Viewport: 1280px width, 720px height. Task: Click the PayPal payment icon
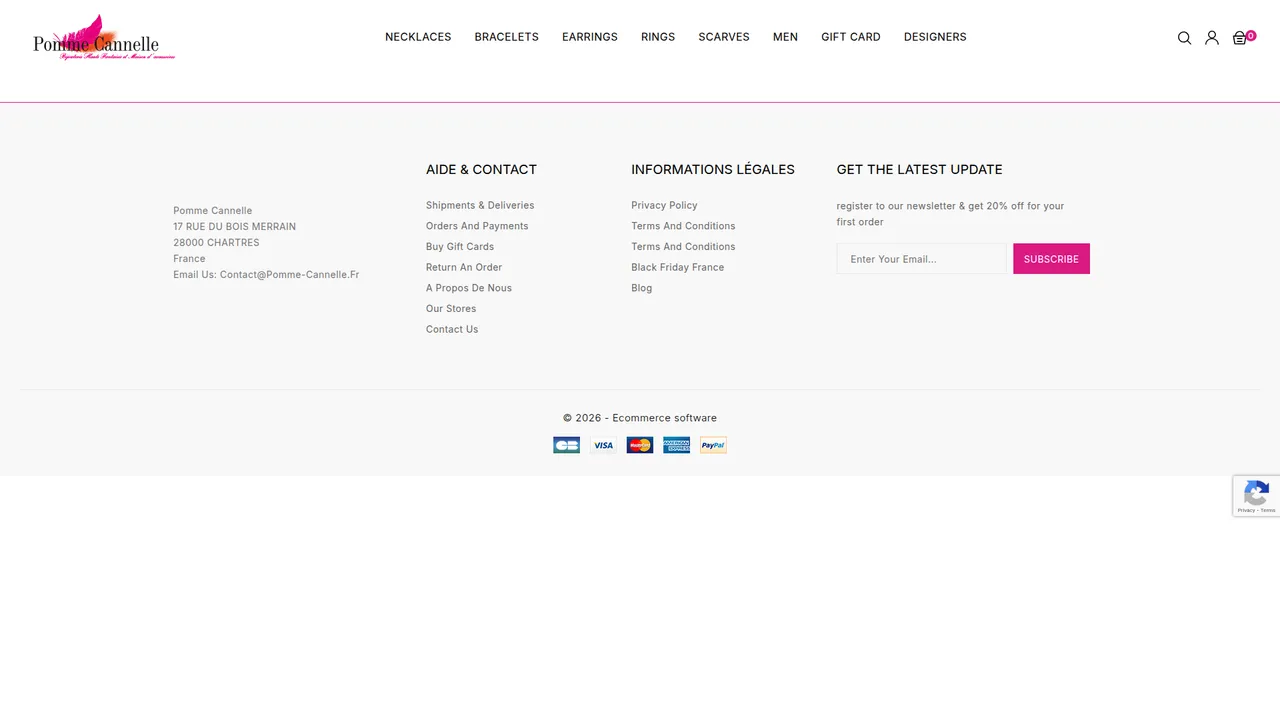pos(713,445)
